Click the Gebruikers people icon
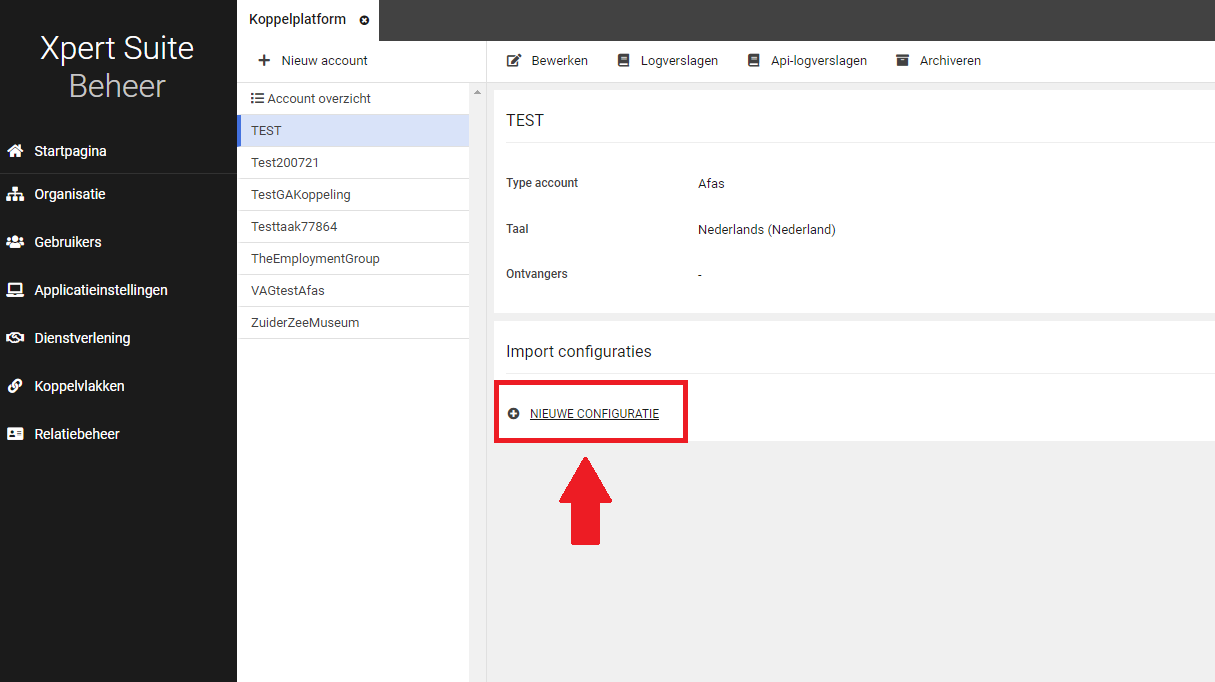This screenshot has height=682, width=1215. tap(15, 242)
